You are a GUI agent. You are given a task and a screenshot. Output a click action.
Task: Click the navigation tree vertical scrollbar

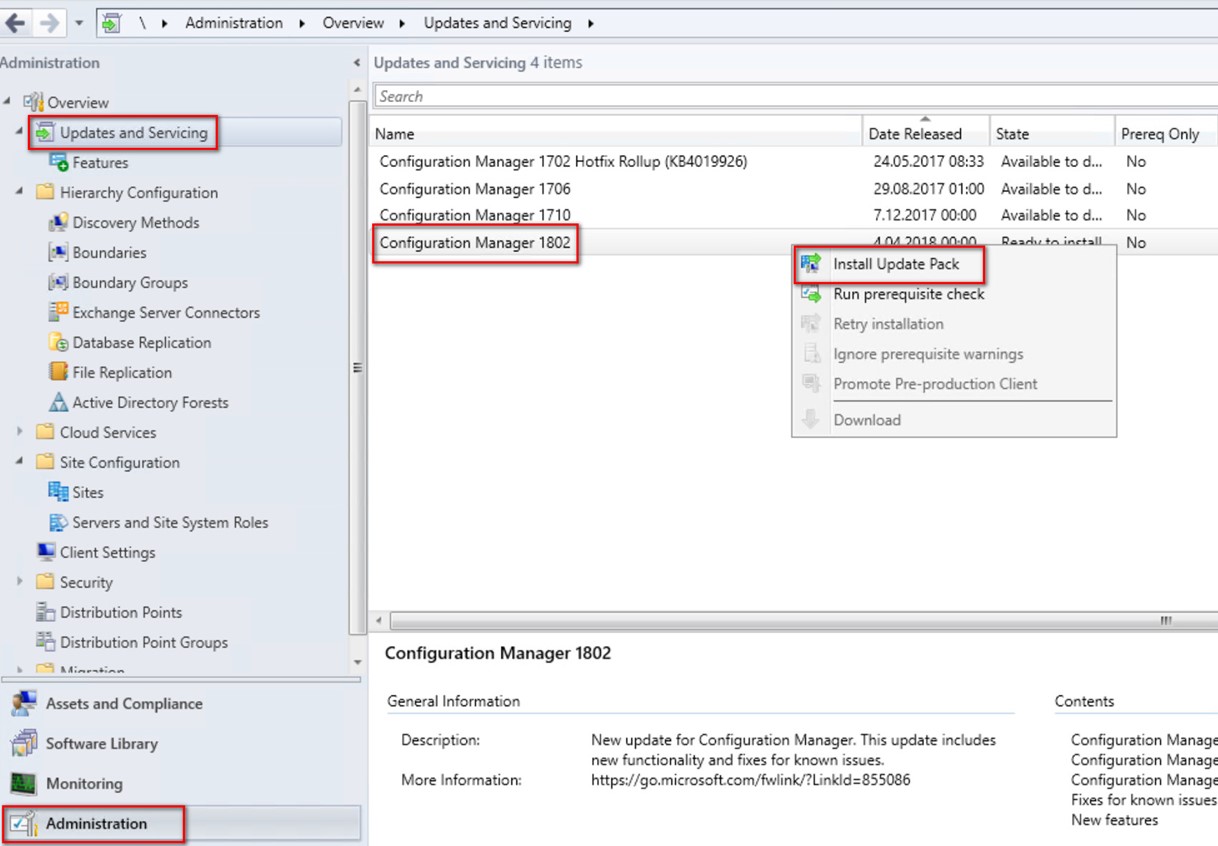click(x=358, y=366)
